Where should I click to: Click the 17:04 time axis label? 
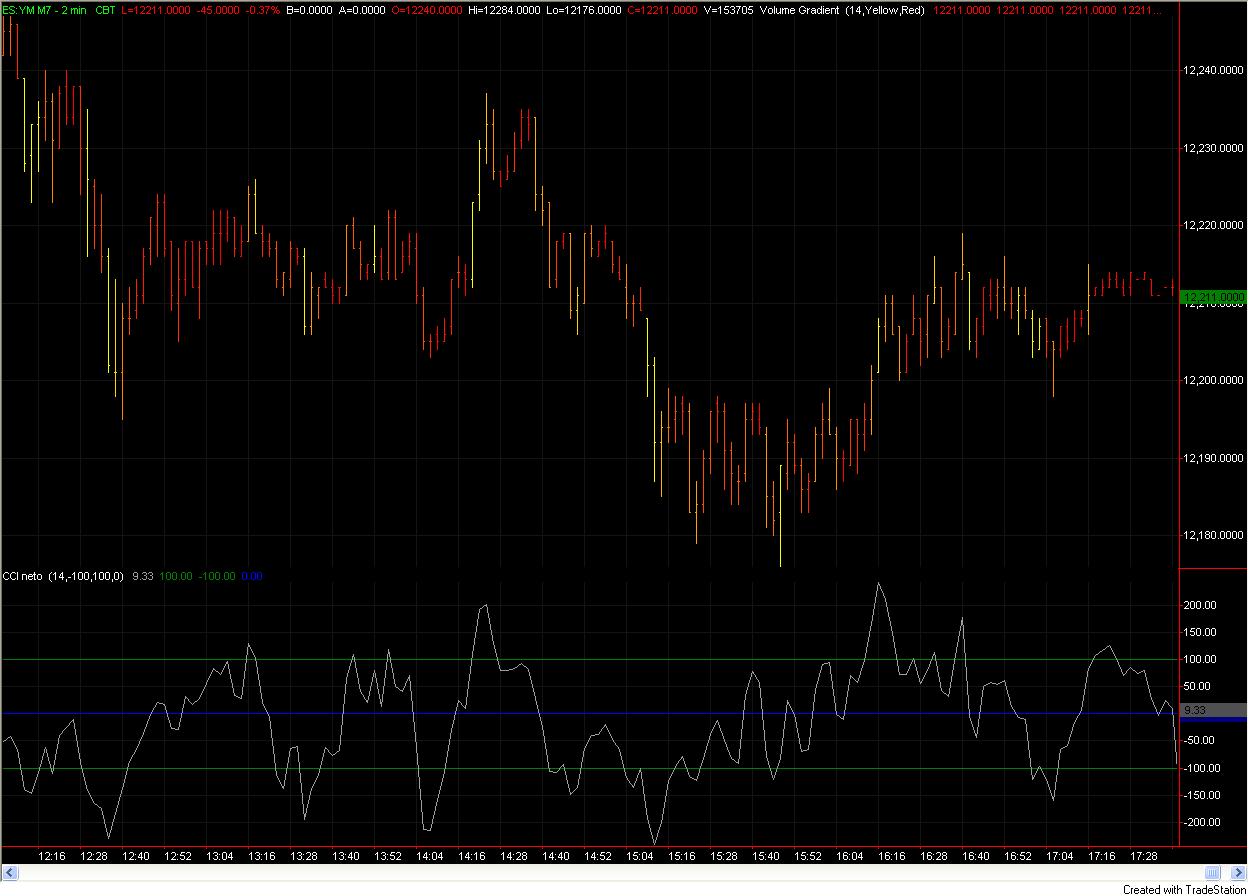[1060, 856]
